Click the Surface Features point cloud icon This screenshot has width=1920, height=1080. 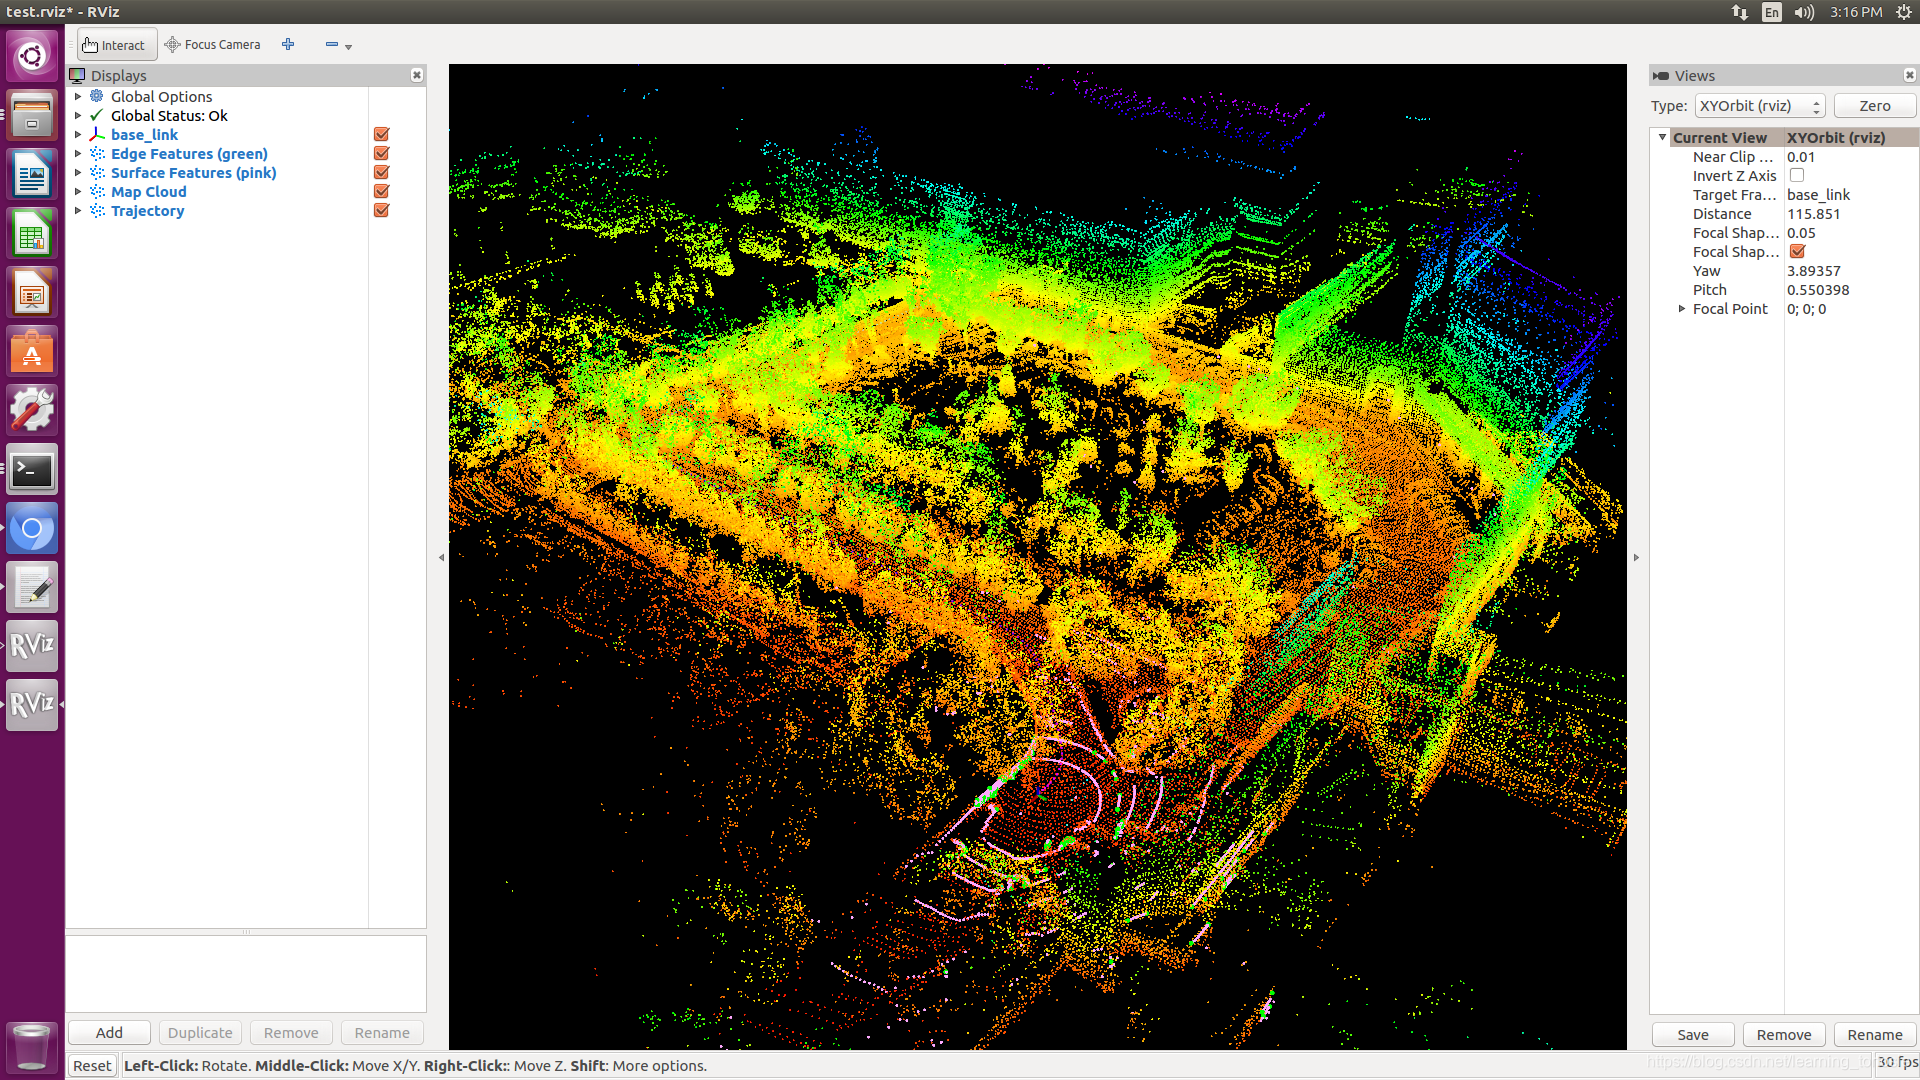(x=97, y=173)
